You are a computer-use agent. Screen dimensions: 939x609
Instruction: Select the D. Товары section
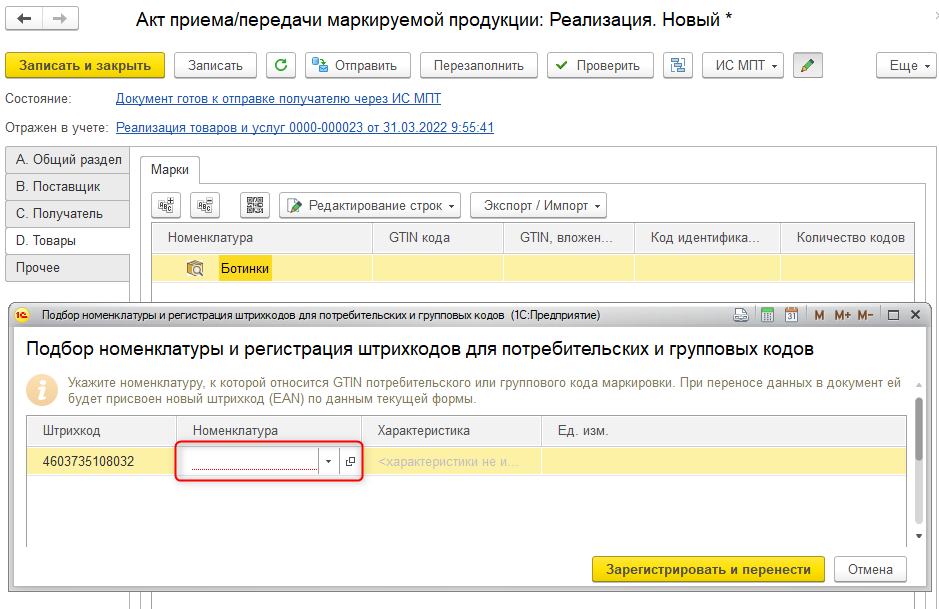68,241
